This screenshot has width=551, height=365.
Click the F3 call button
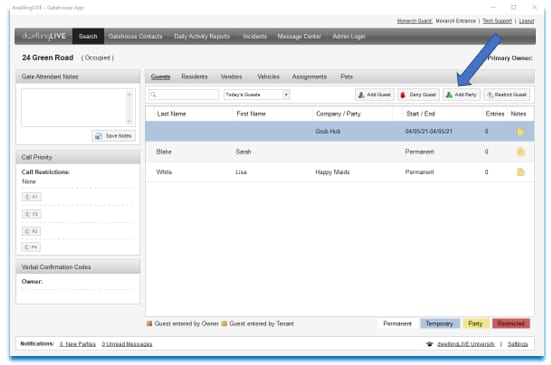[31, 231]
